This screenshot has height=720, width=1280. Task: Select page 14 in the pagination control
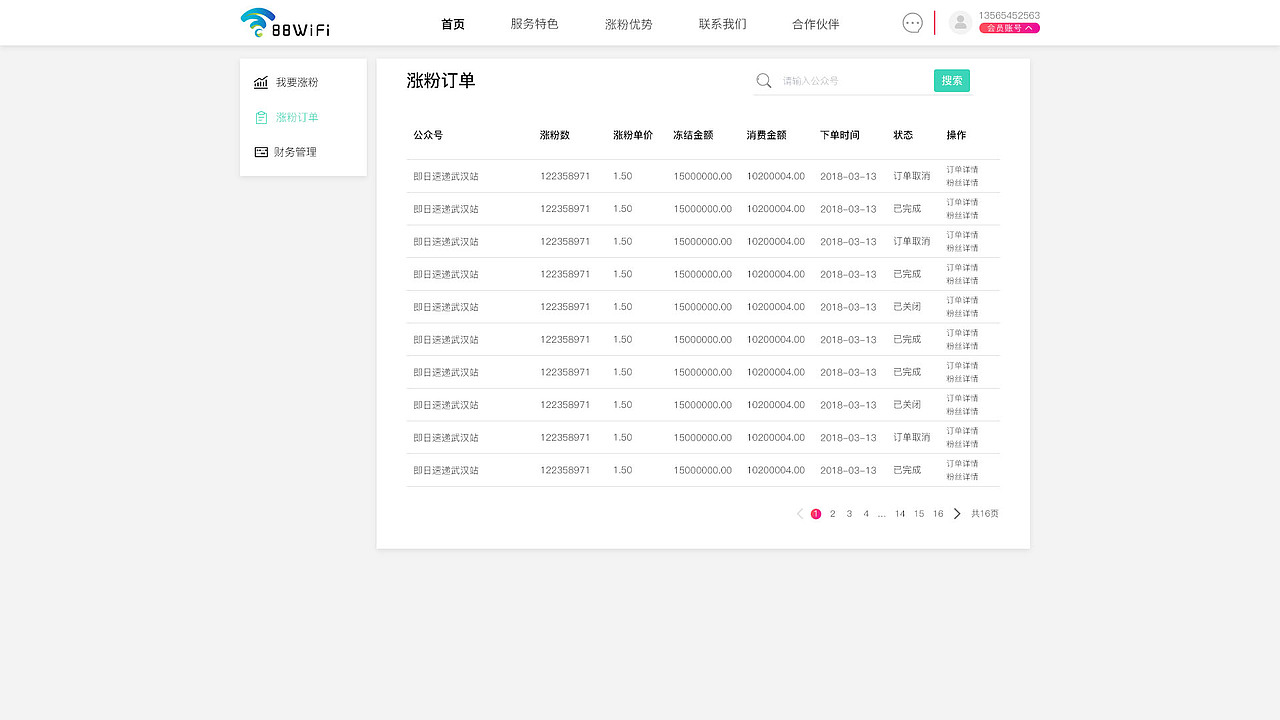click(899, 513)
